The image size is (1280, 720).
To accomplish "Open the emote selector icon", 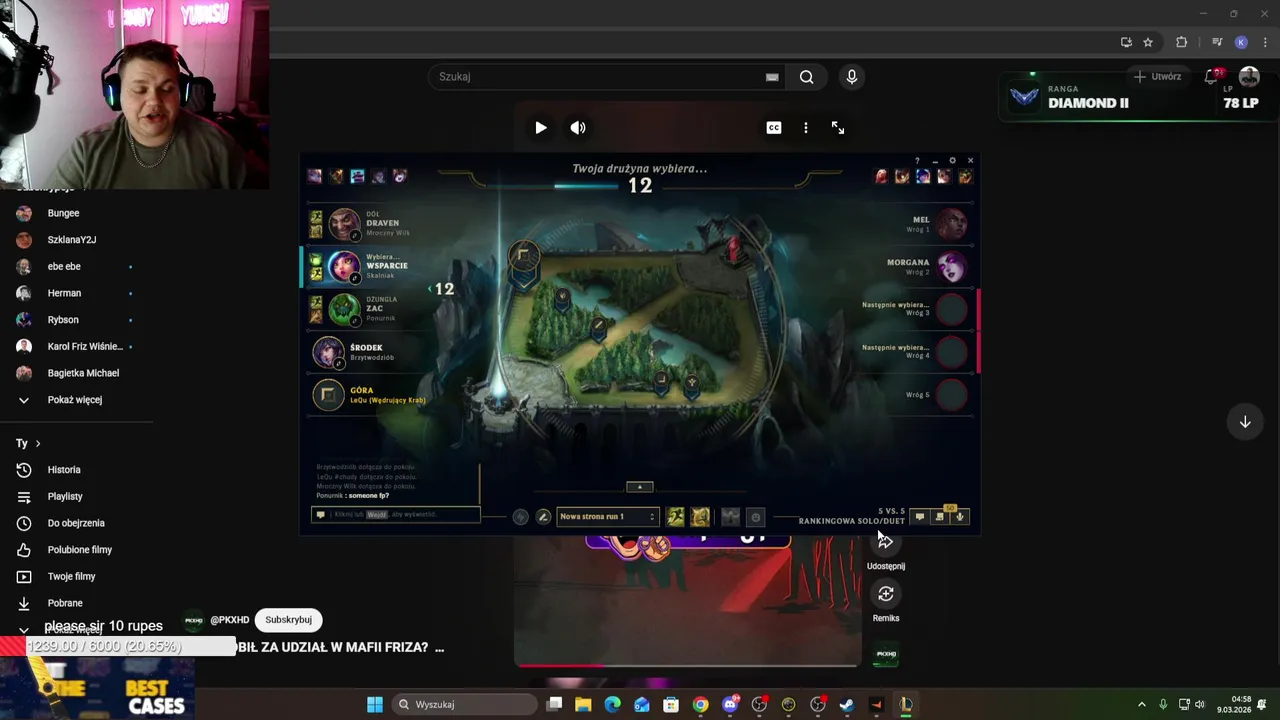I will click(x=756, y=517).
